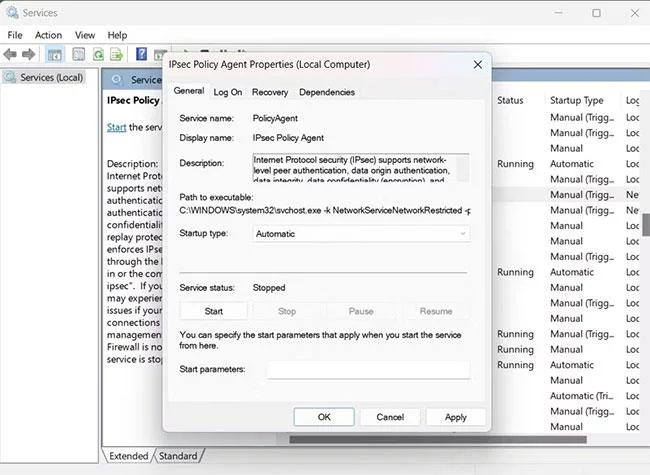Screen dimensions: 650x475
Task: Click the Description box scrollbar in the dialog
Action: tap(463, 168)
